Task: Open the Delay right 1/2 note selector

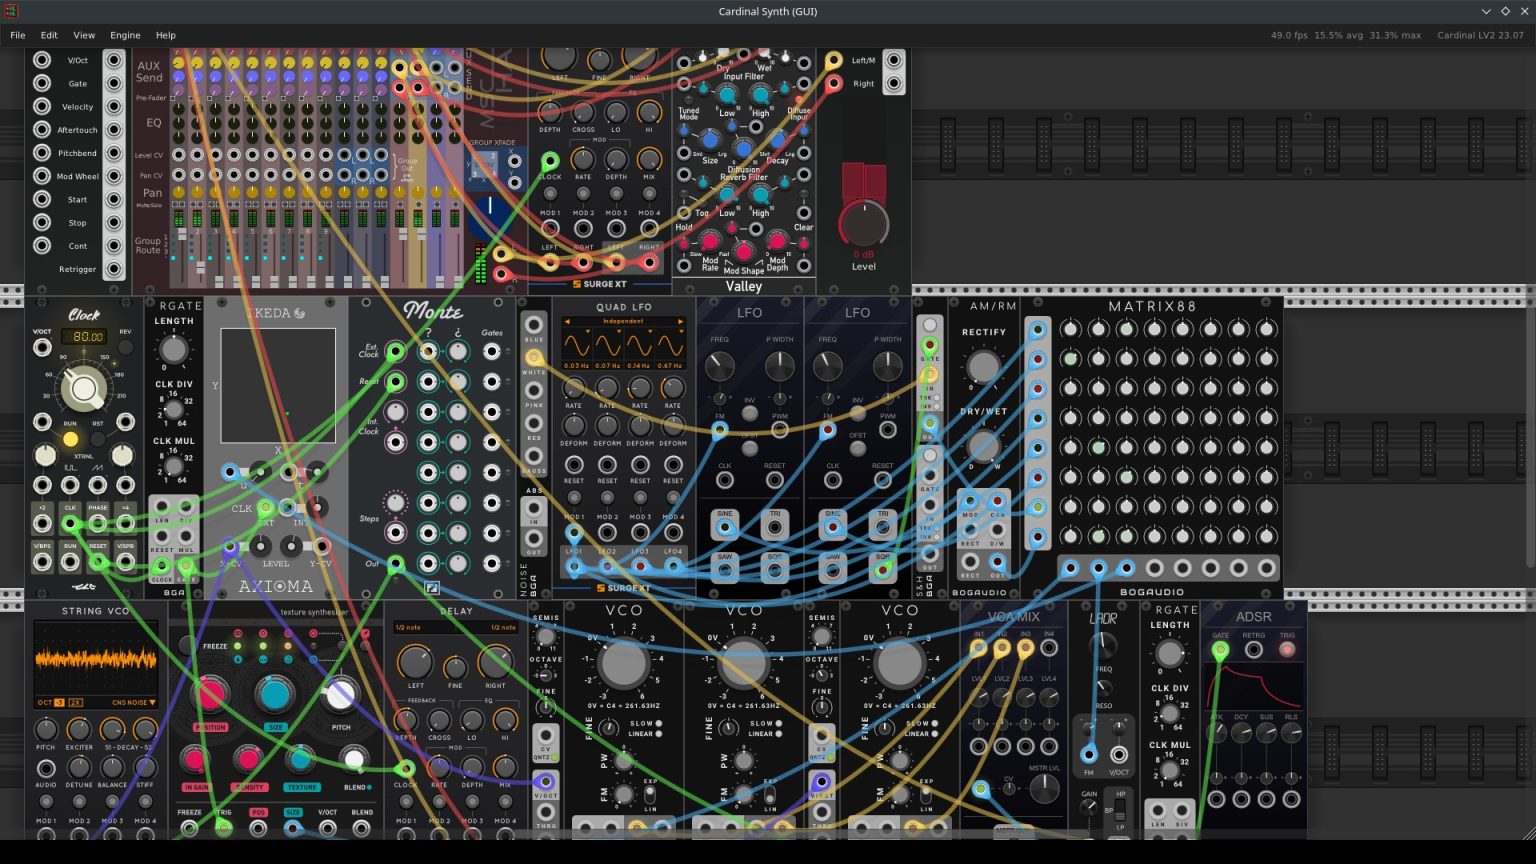Action: 503,628
